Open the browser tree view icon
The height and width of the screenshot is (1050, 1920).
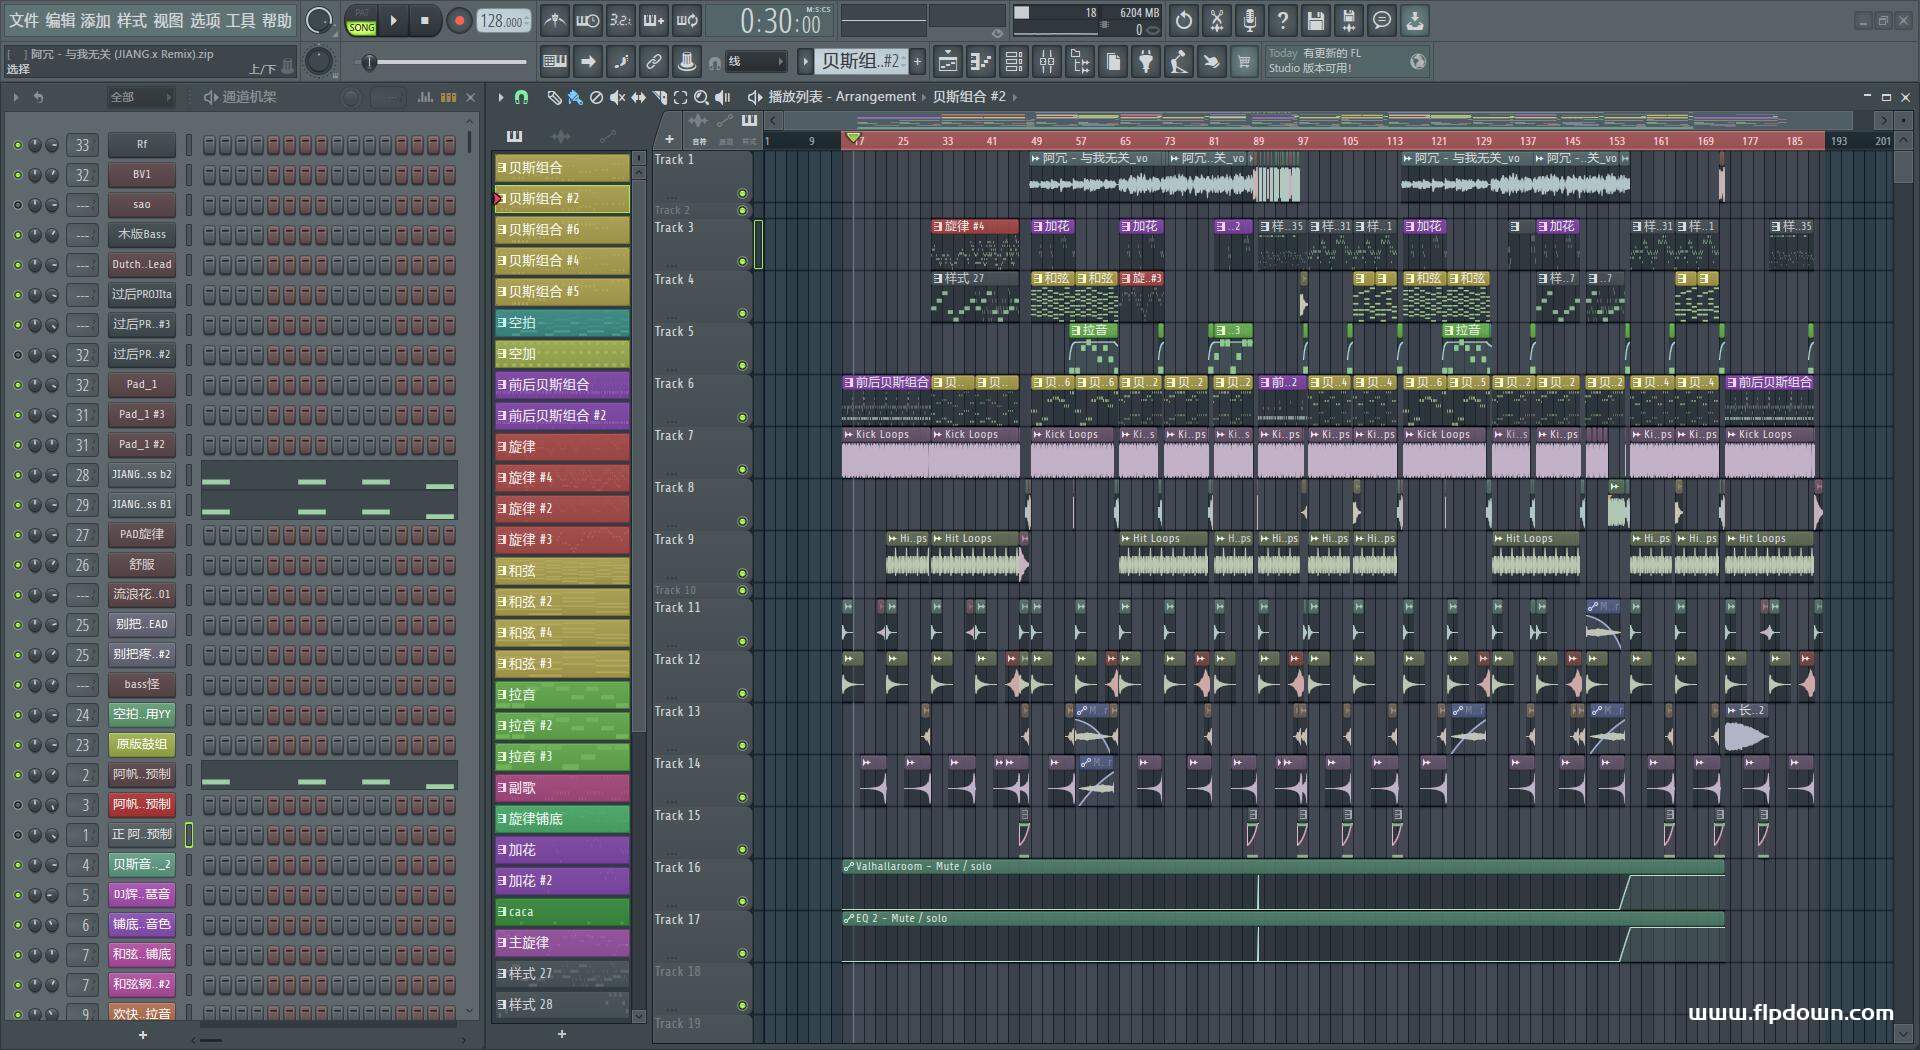click(1080, 62)
